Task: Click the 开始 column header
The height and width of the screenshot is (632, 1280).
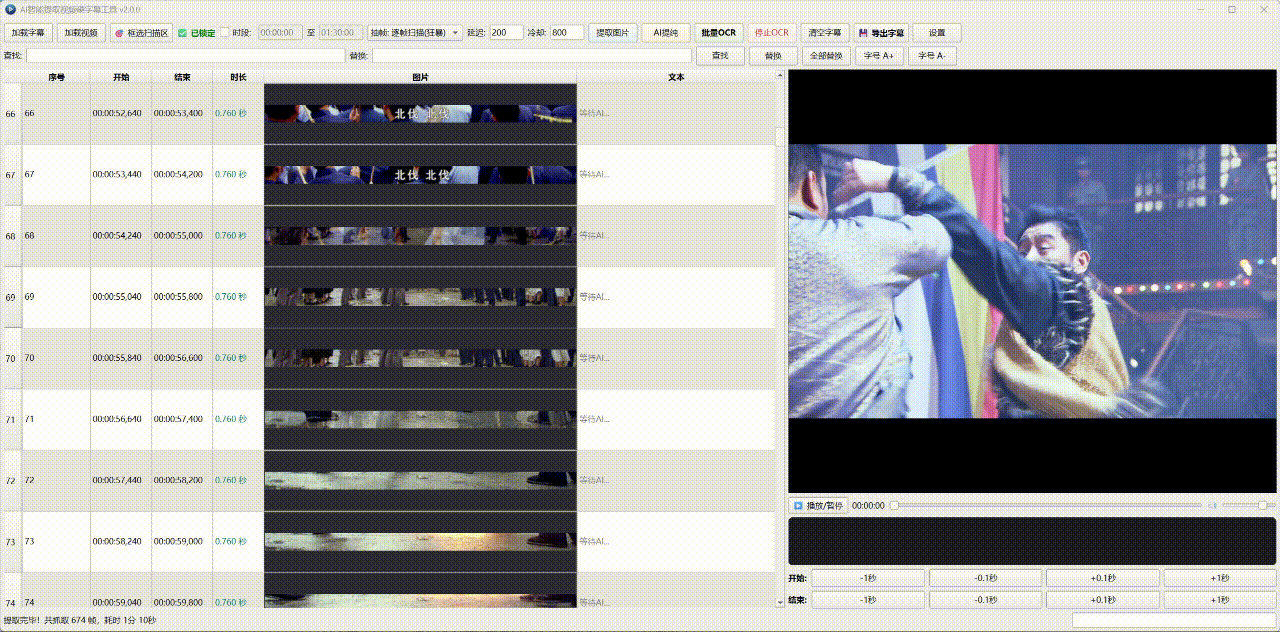Action: coord(121,77)
